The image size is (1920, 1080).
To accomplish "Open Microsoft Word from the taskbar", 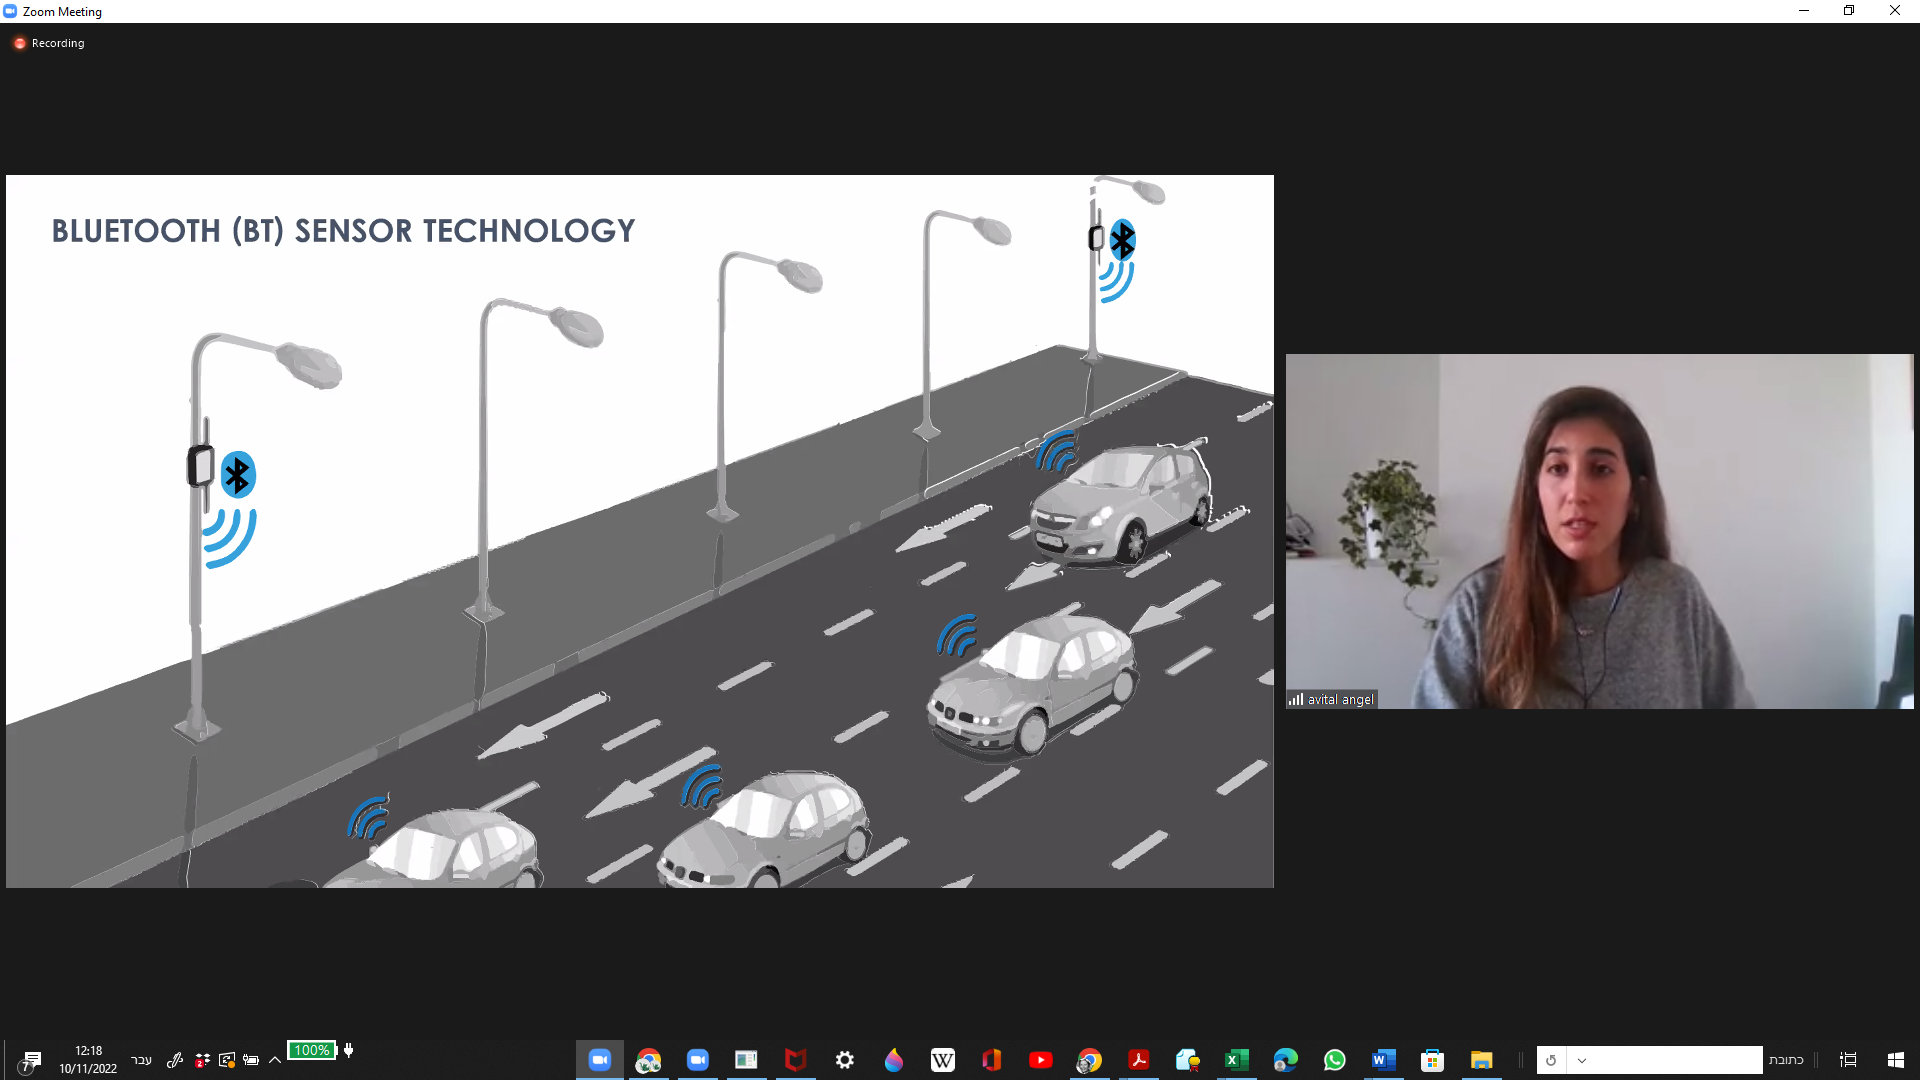I will [x=1383, y=1060].
